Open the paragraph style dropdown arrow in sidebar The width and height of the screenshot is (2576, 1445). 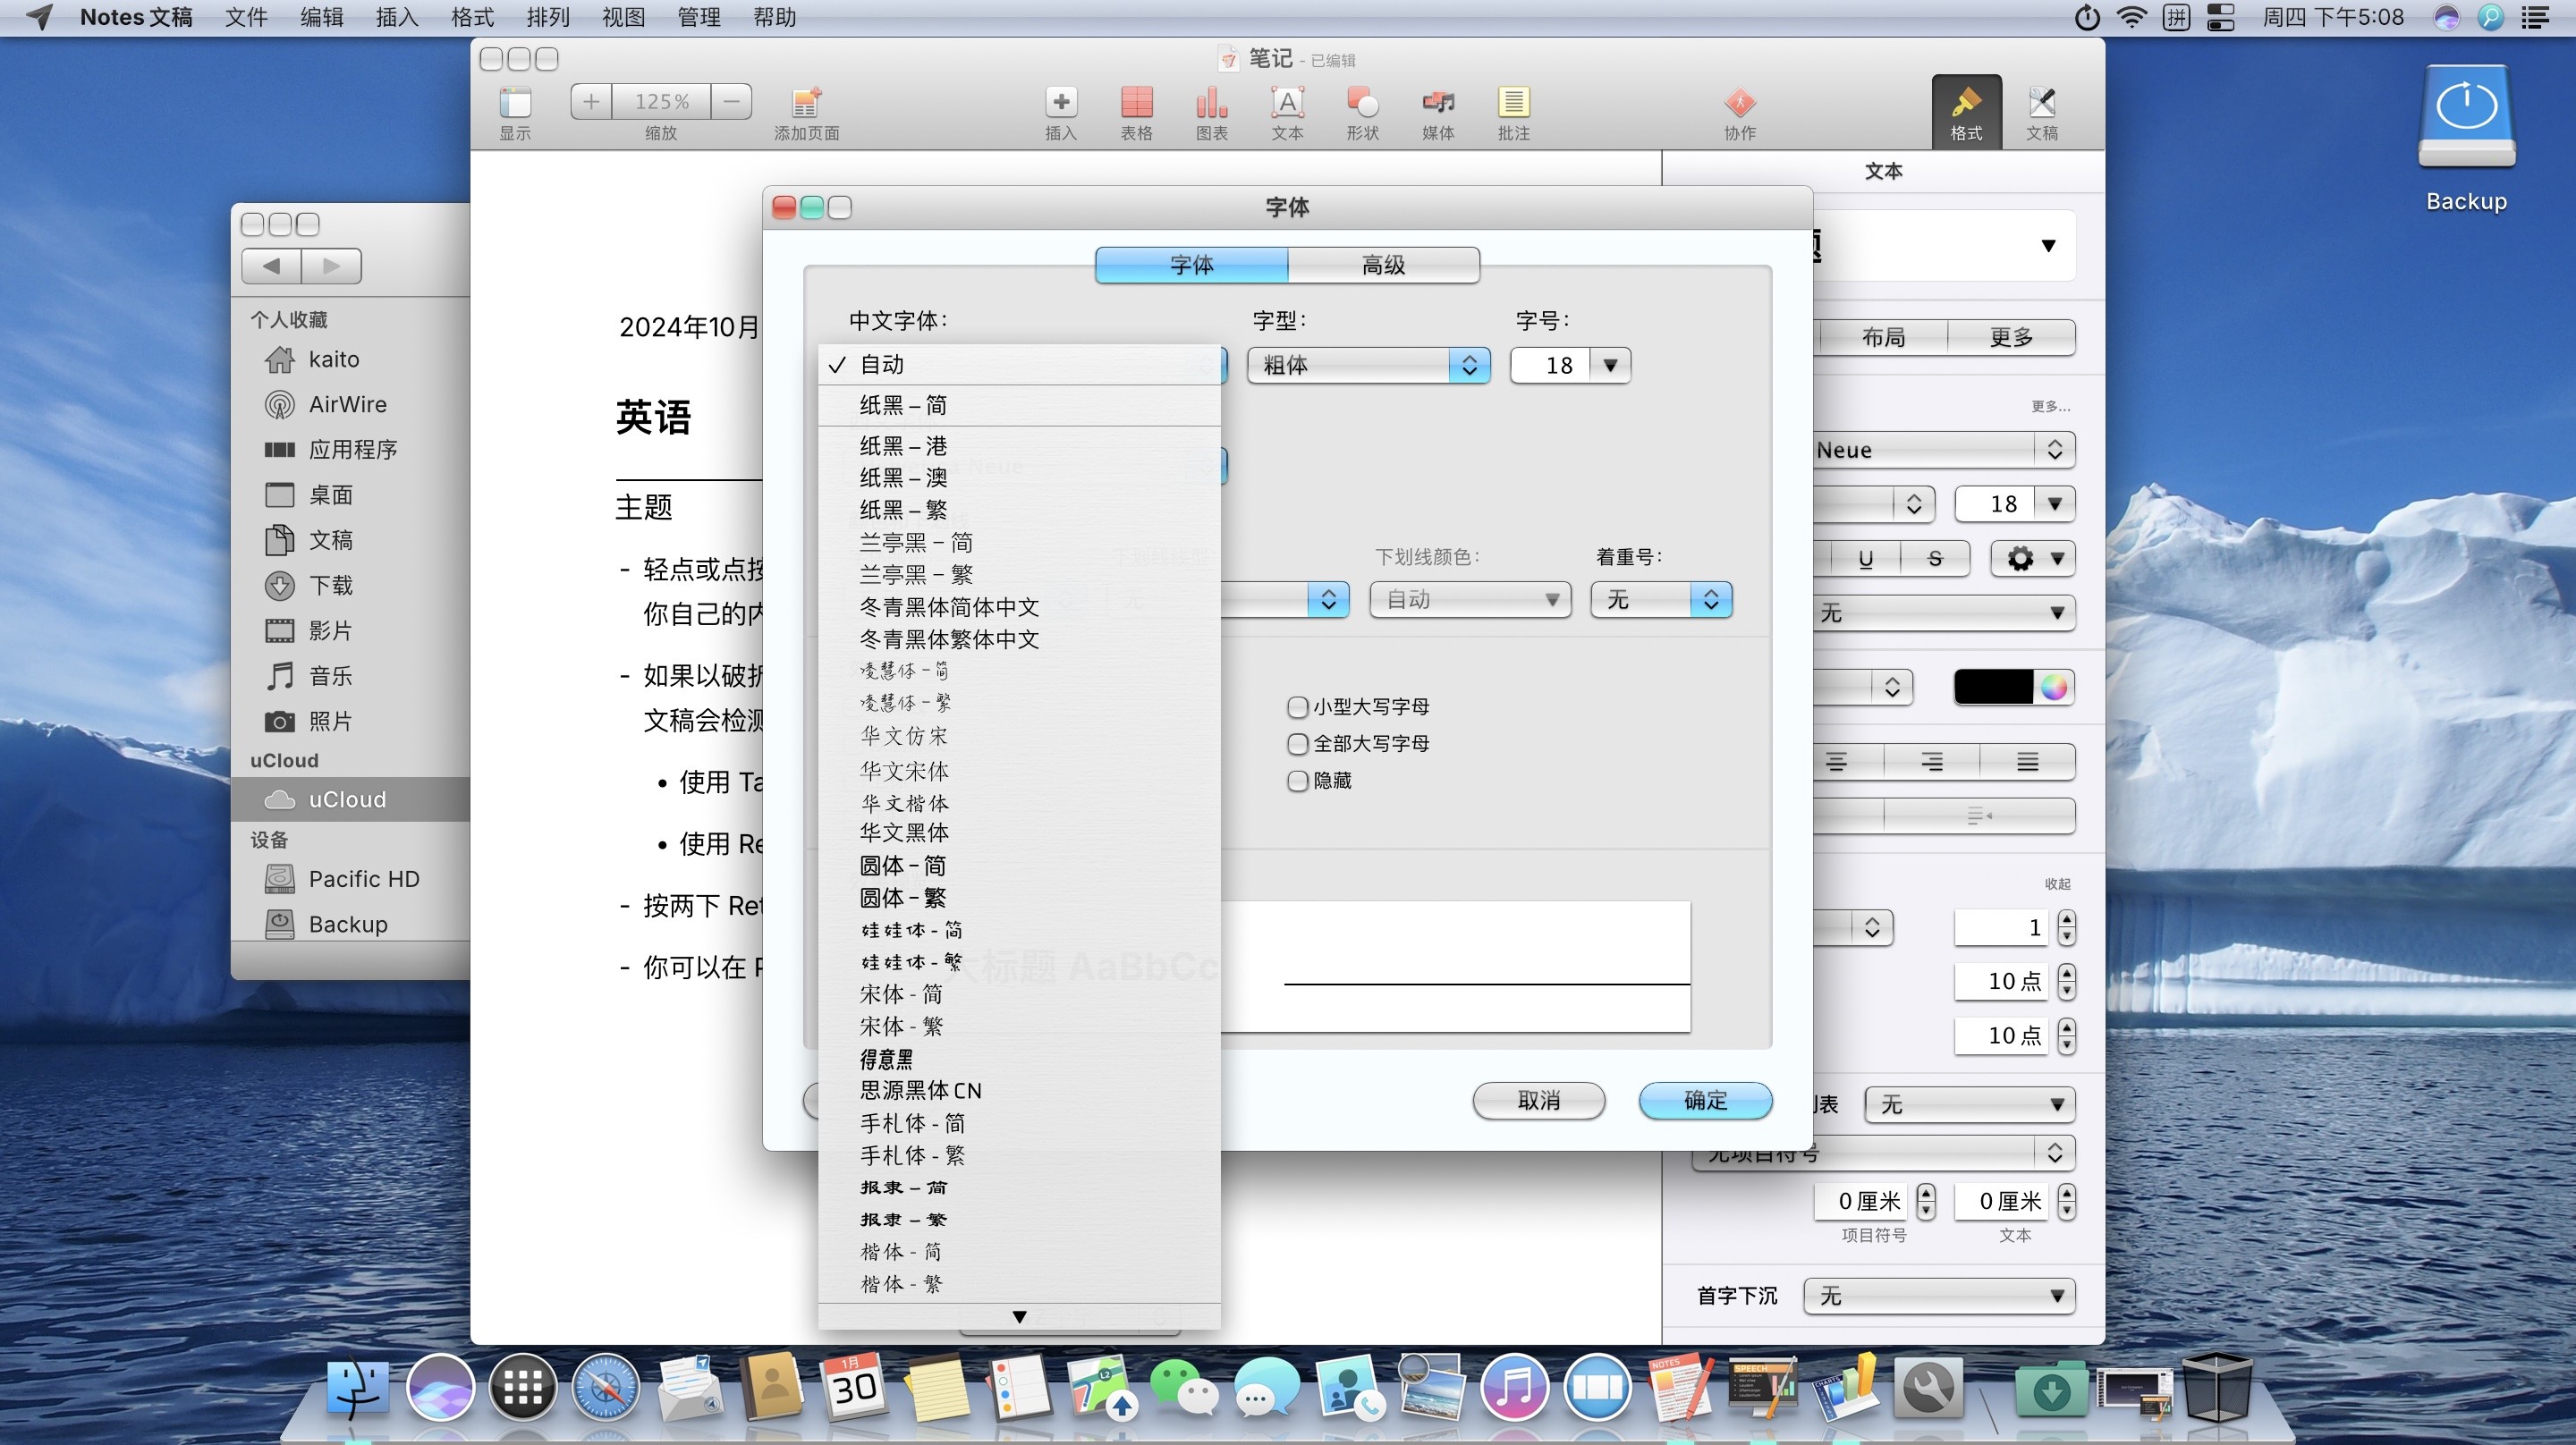(2048, 246)
